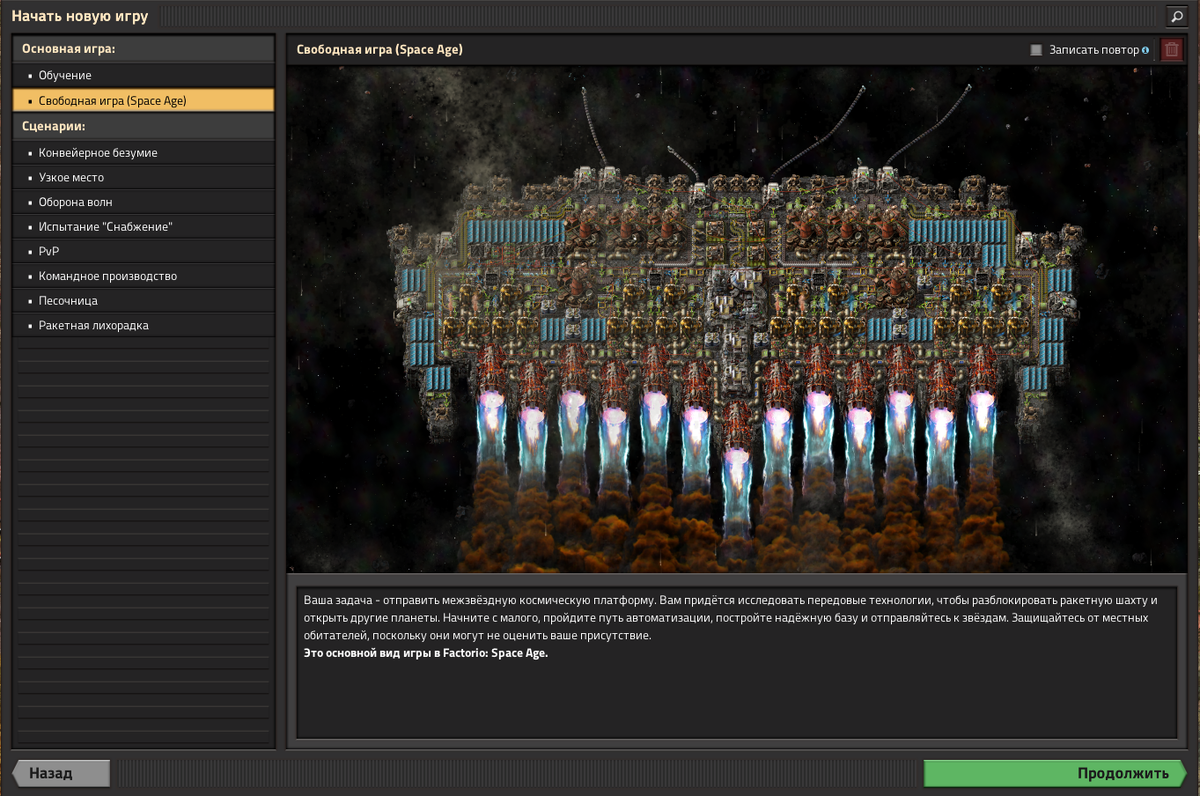Select the Командное производство scenario
1200x796 pixels.
click(x=144, y=276)
